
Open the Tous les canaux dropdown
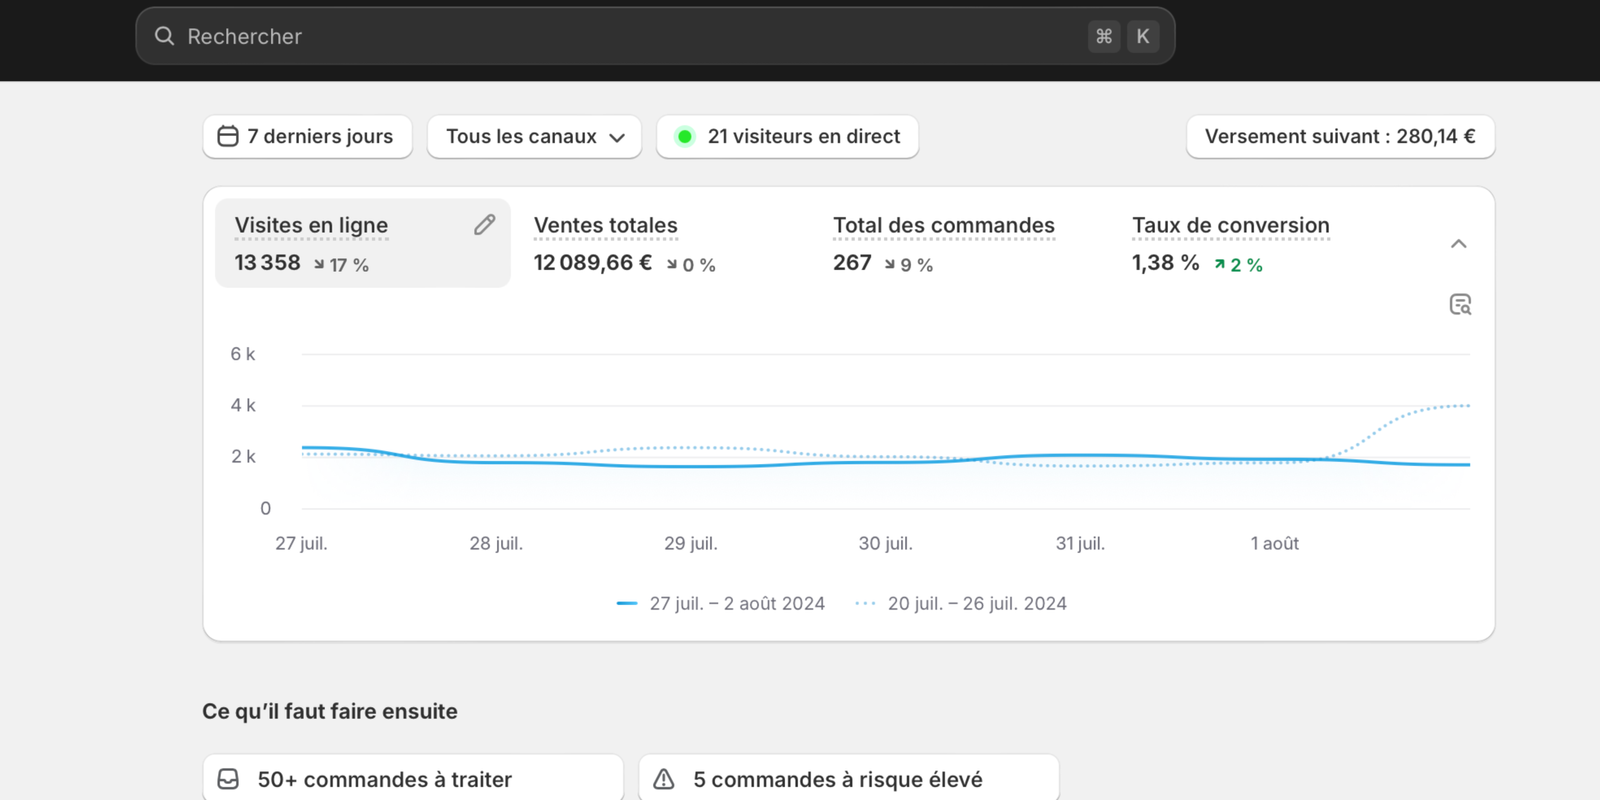(534, 136)
